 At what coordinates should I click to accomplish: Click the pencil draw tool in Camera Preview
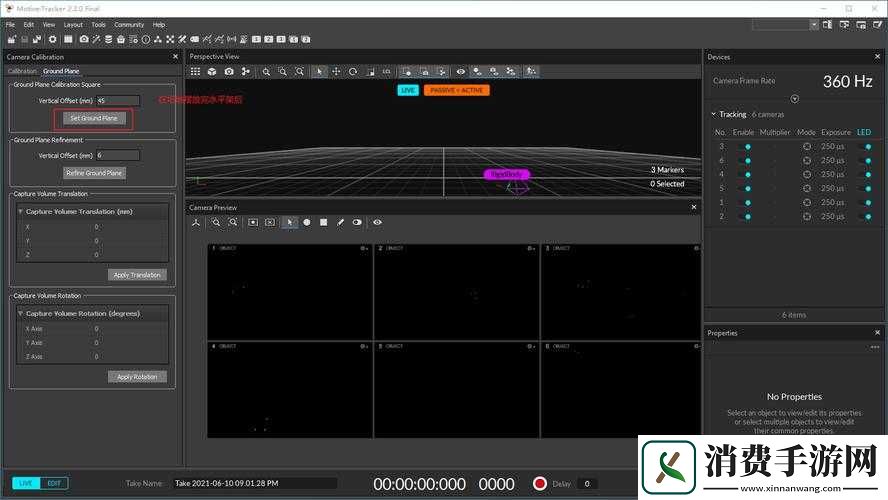pyautogui.click(x=340, y=222)
